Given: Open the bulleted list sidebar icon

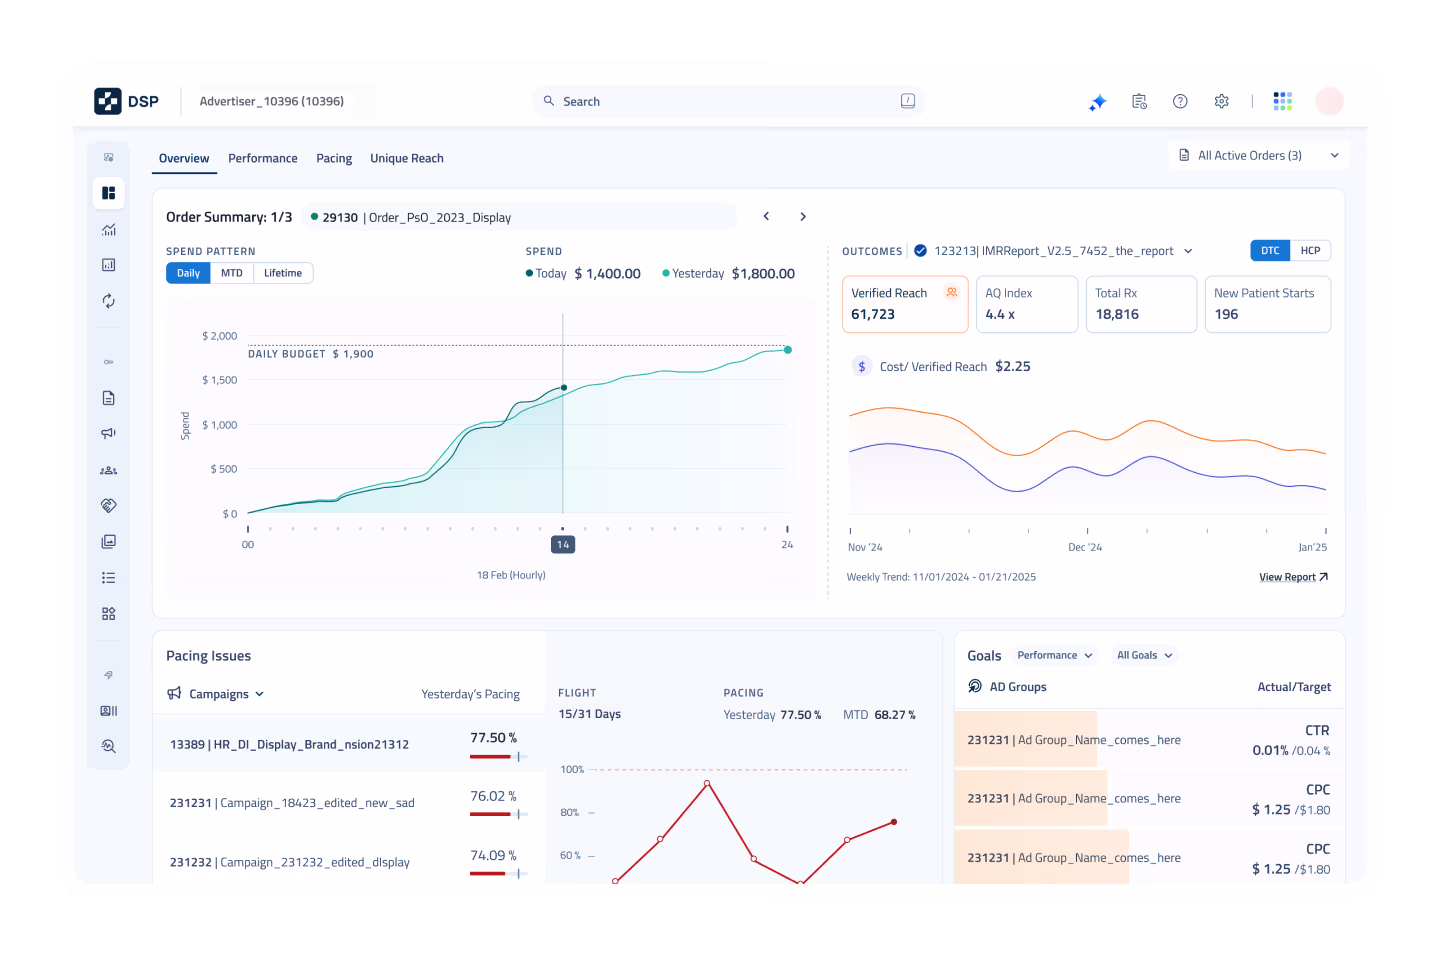Looking at the screenshot, I should pyautogui.click(x=108, y=578).
